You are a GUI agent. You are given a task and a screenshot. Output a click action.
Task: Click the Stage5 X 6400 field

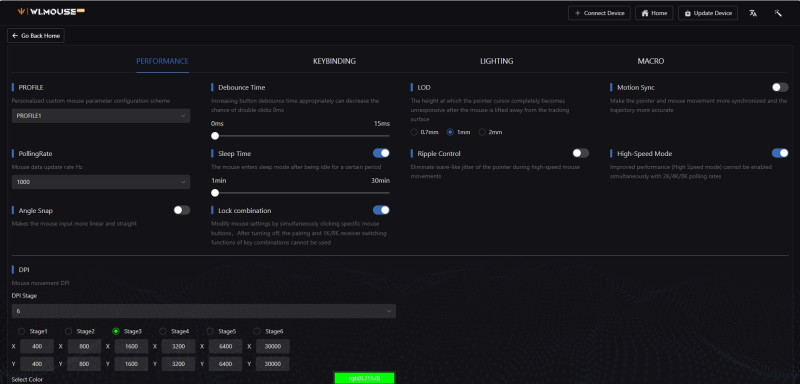click(226, 347)
